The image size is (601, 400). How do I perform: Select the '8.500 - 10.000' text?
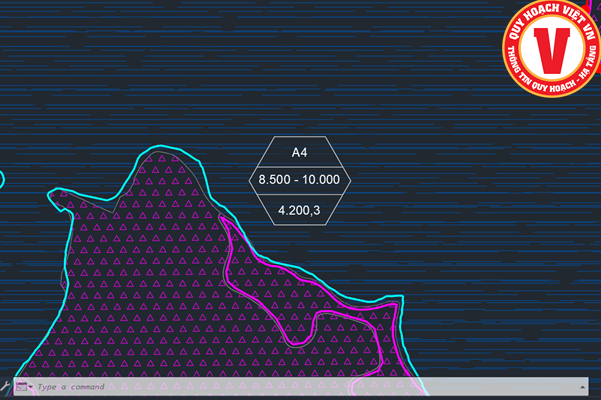coord(299,180)
